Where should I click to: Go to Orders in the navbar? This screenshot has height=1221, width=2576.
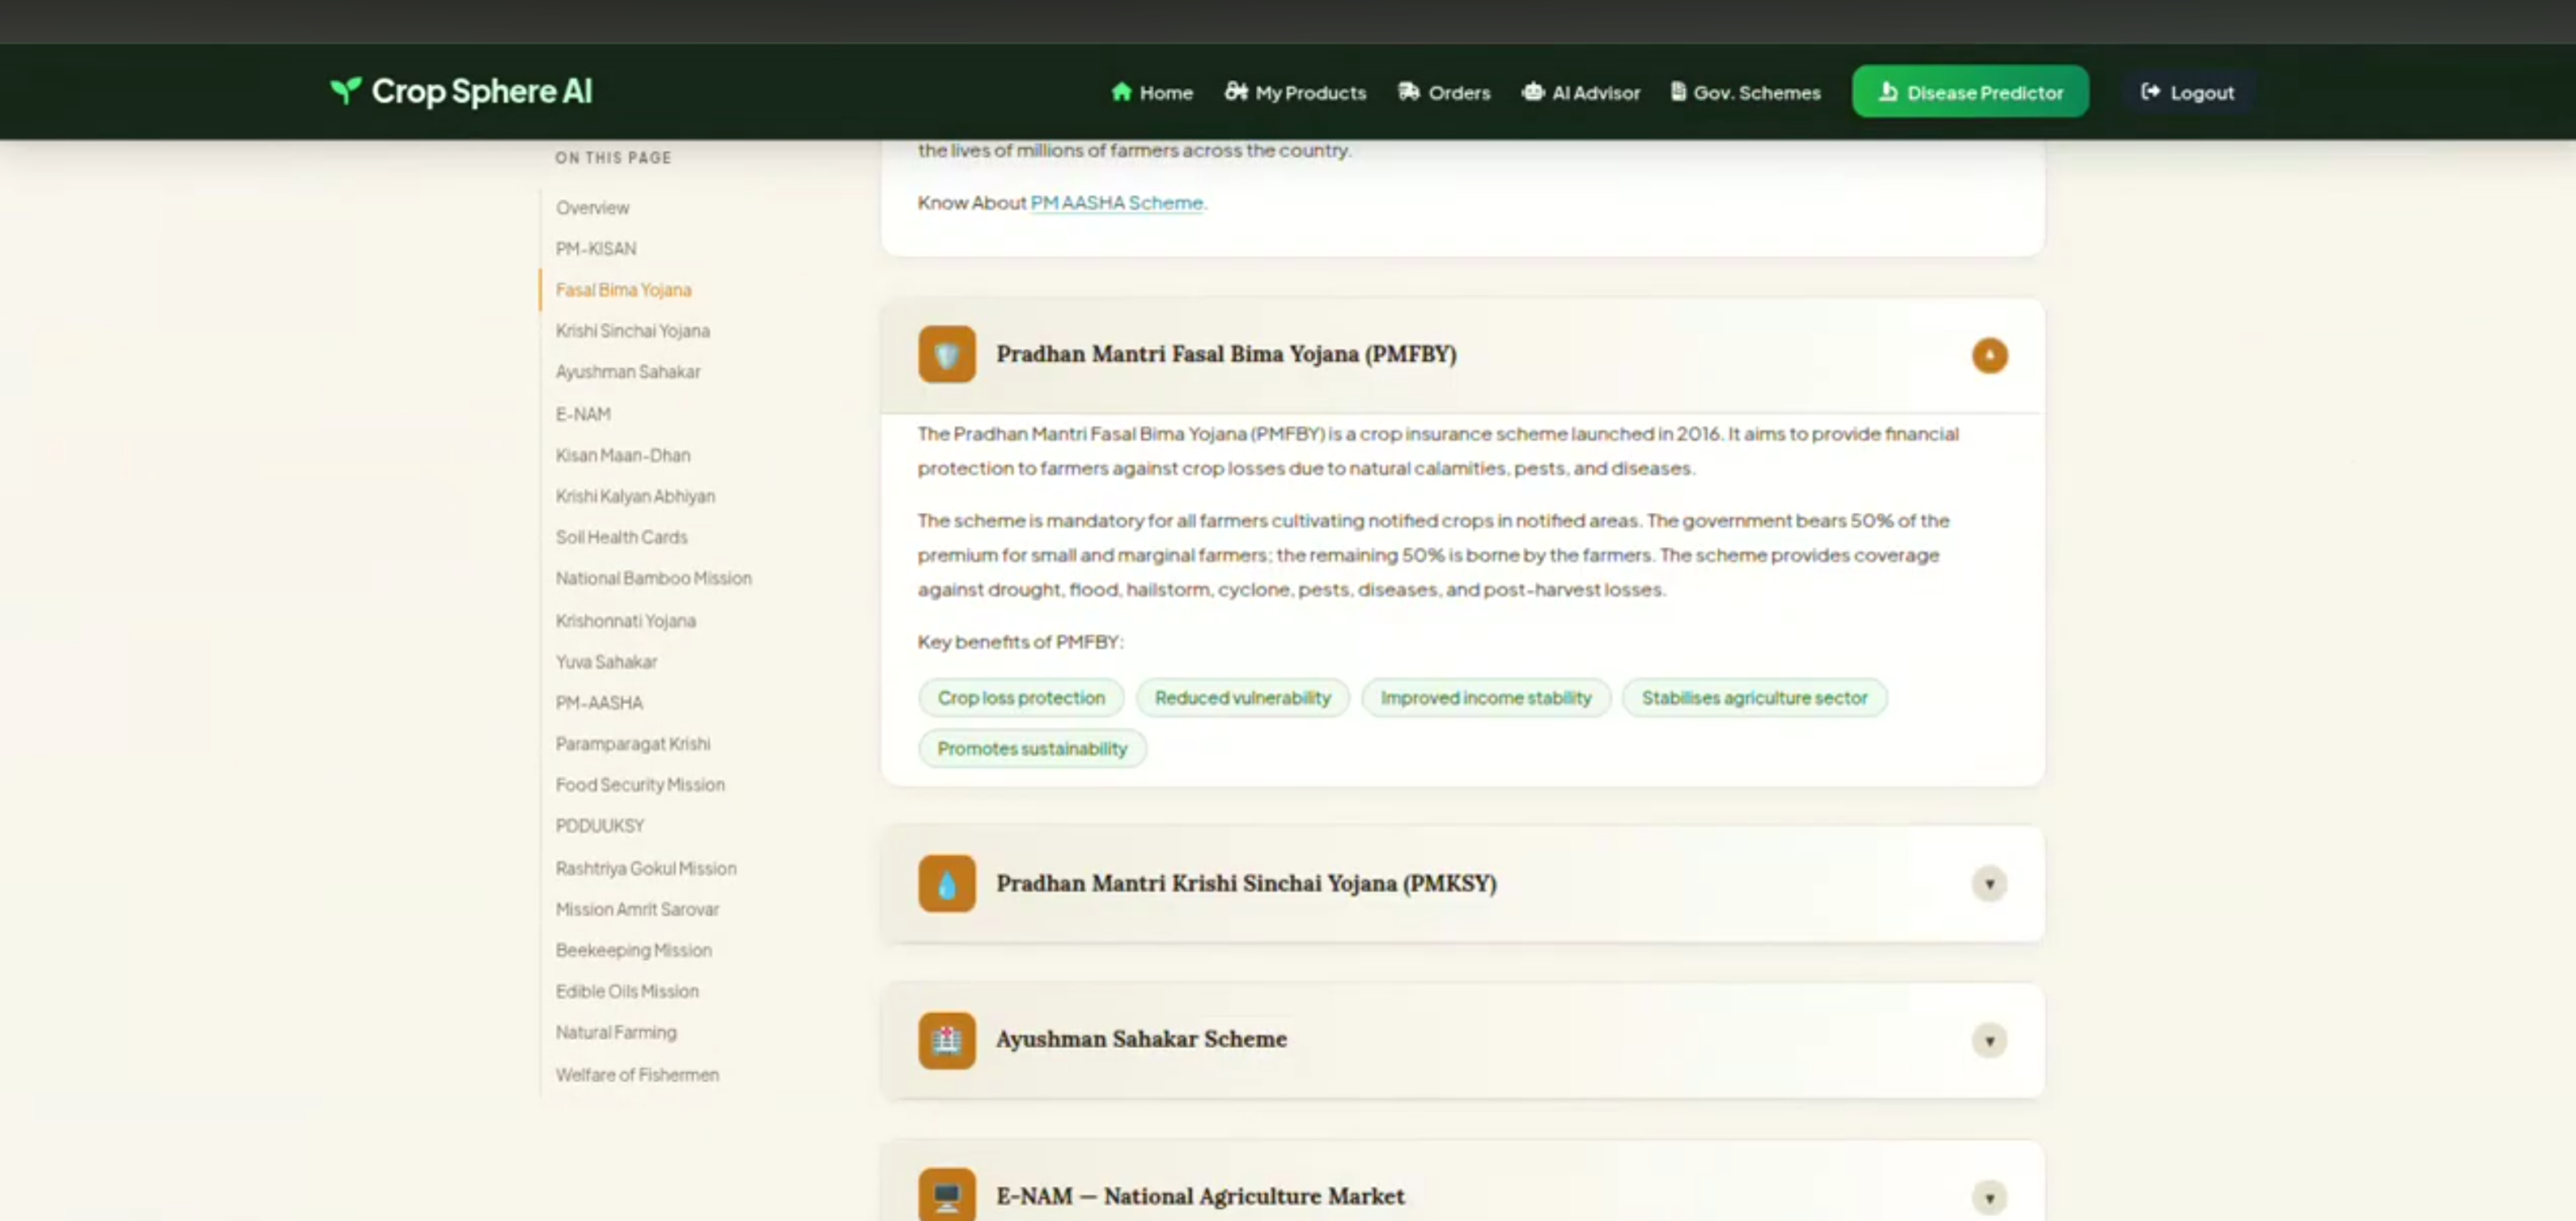[1444, 92]
